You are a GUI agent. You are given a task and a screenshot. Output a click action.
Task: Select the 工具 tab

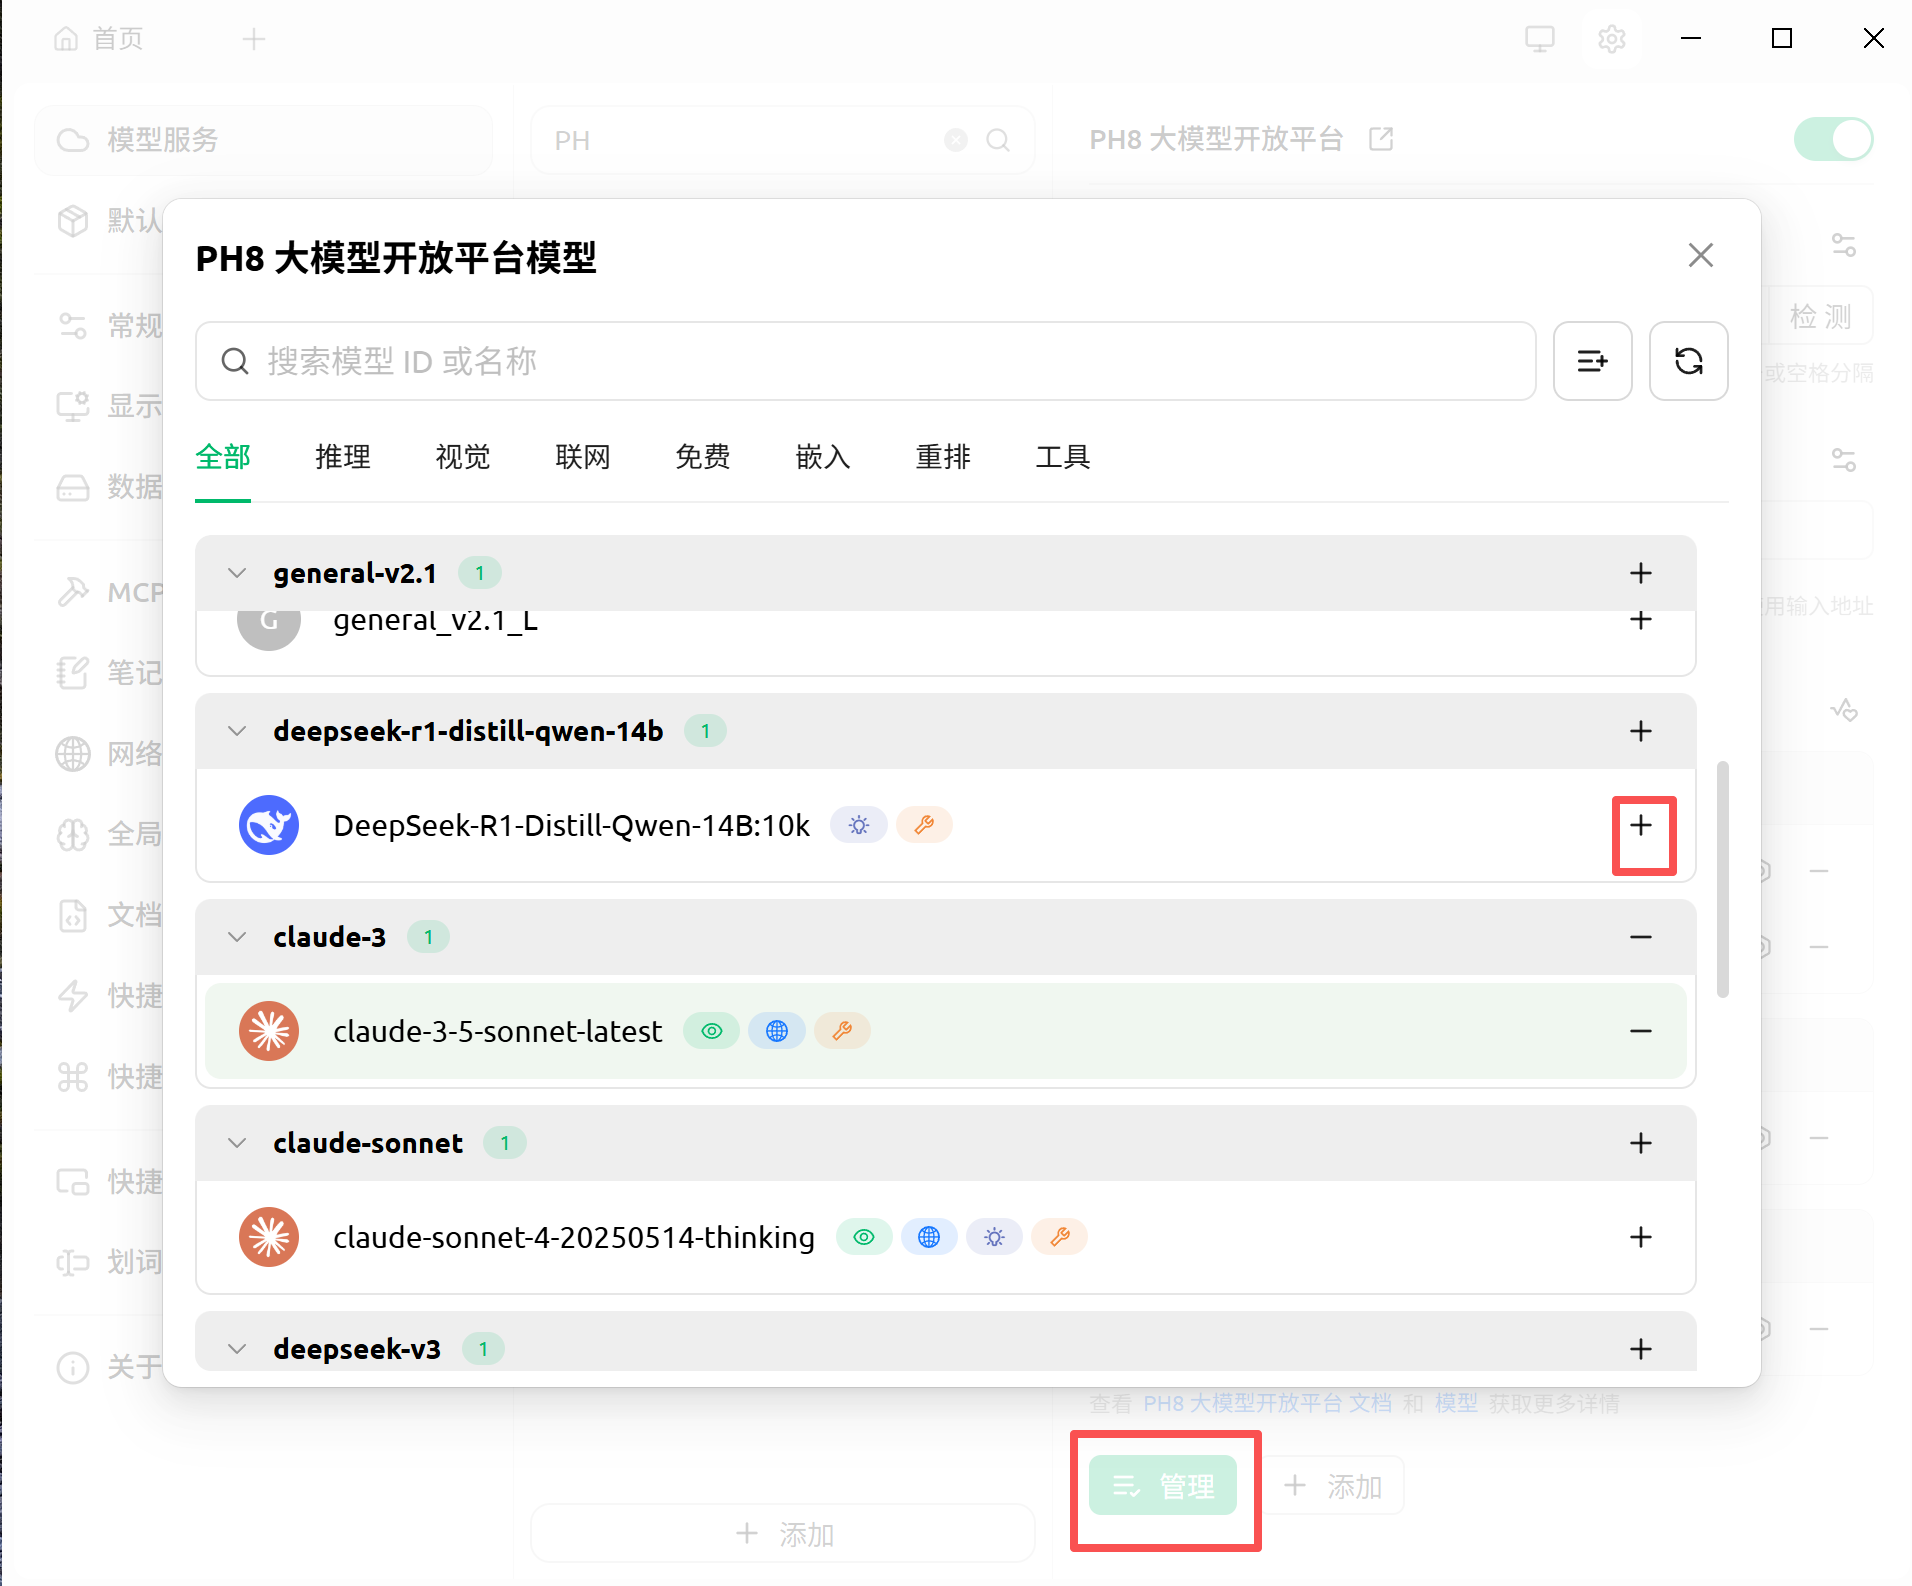1063,457
